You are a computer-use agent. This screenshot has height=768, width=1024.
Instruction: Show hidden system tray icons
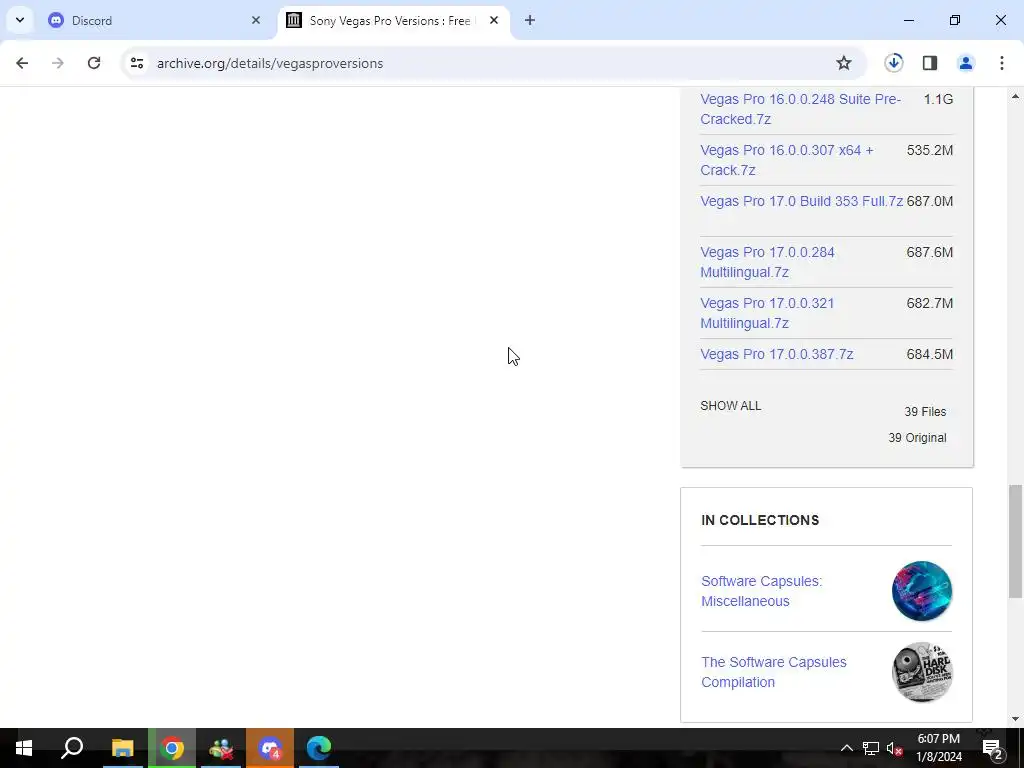coord(846,748)
